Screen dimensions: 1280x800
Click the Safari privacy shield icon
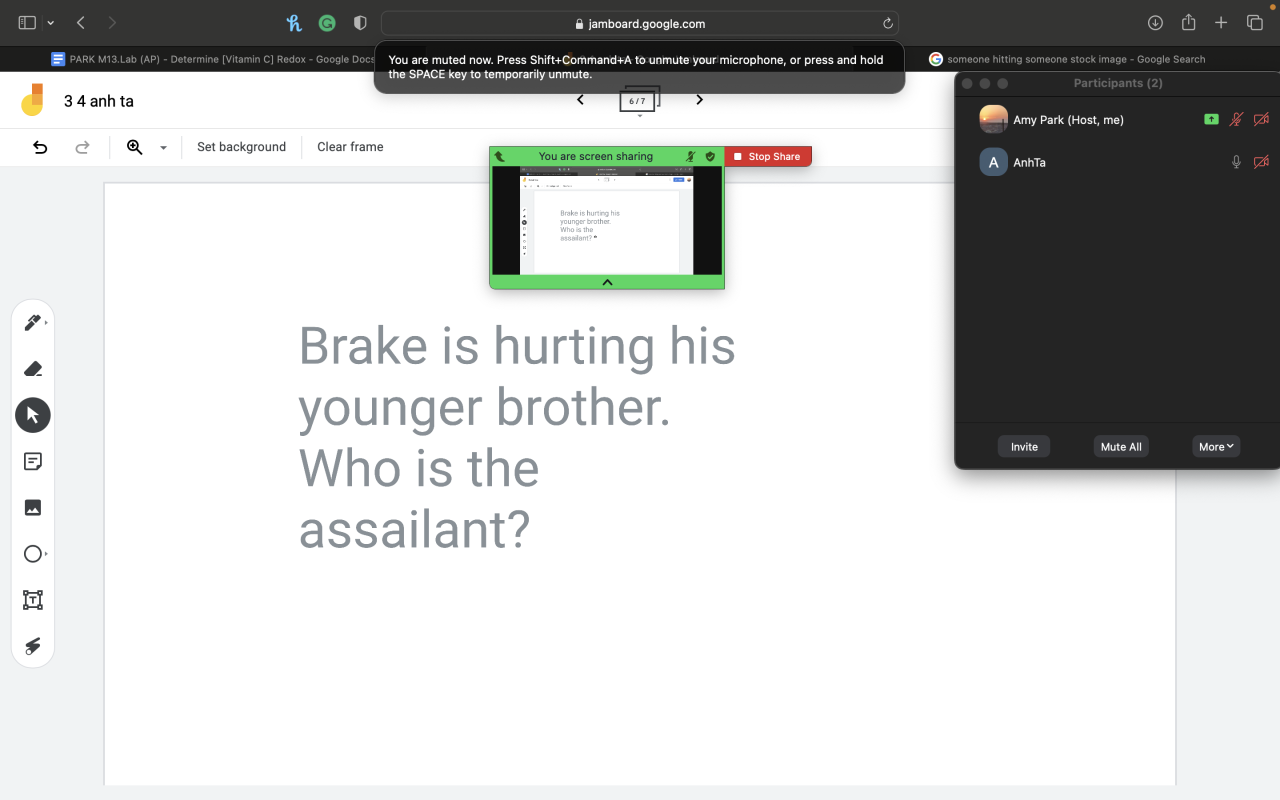[361, 23]
